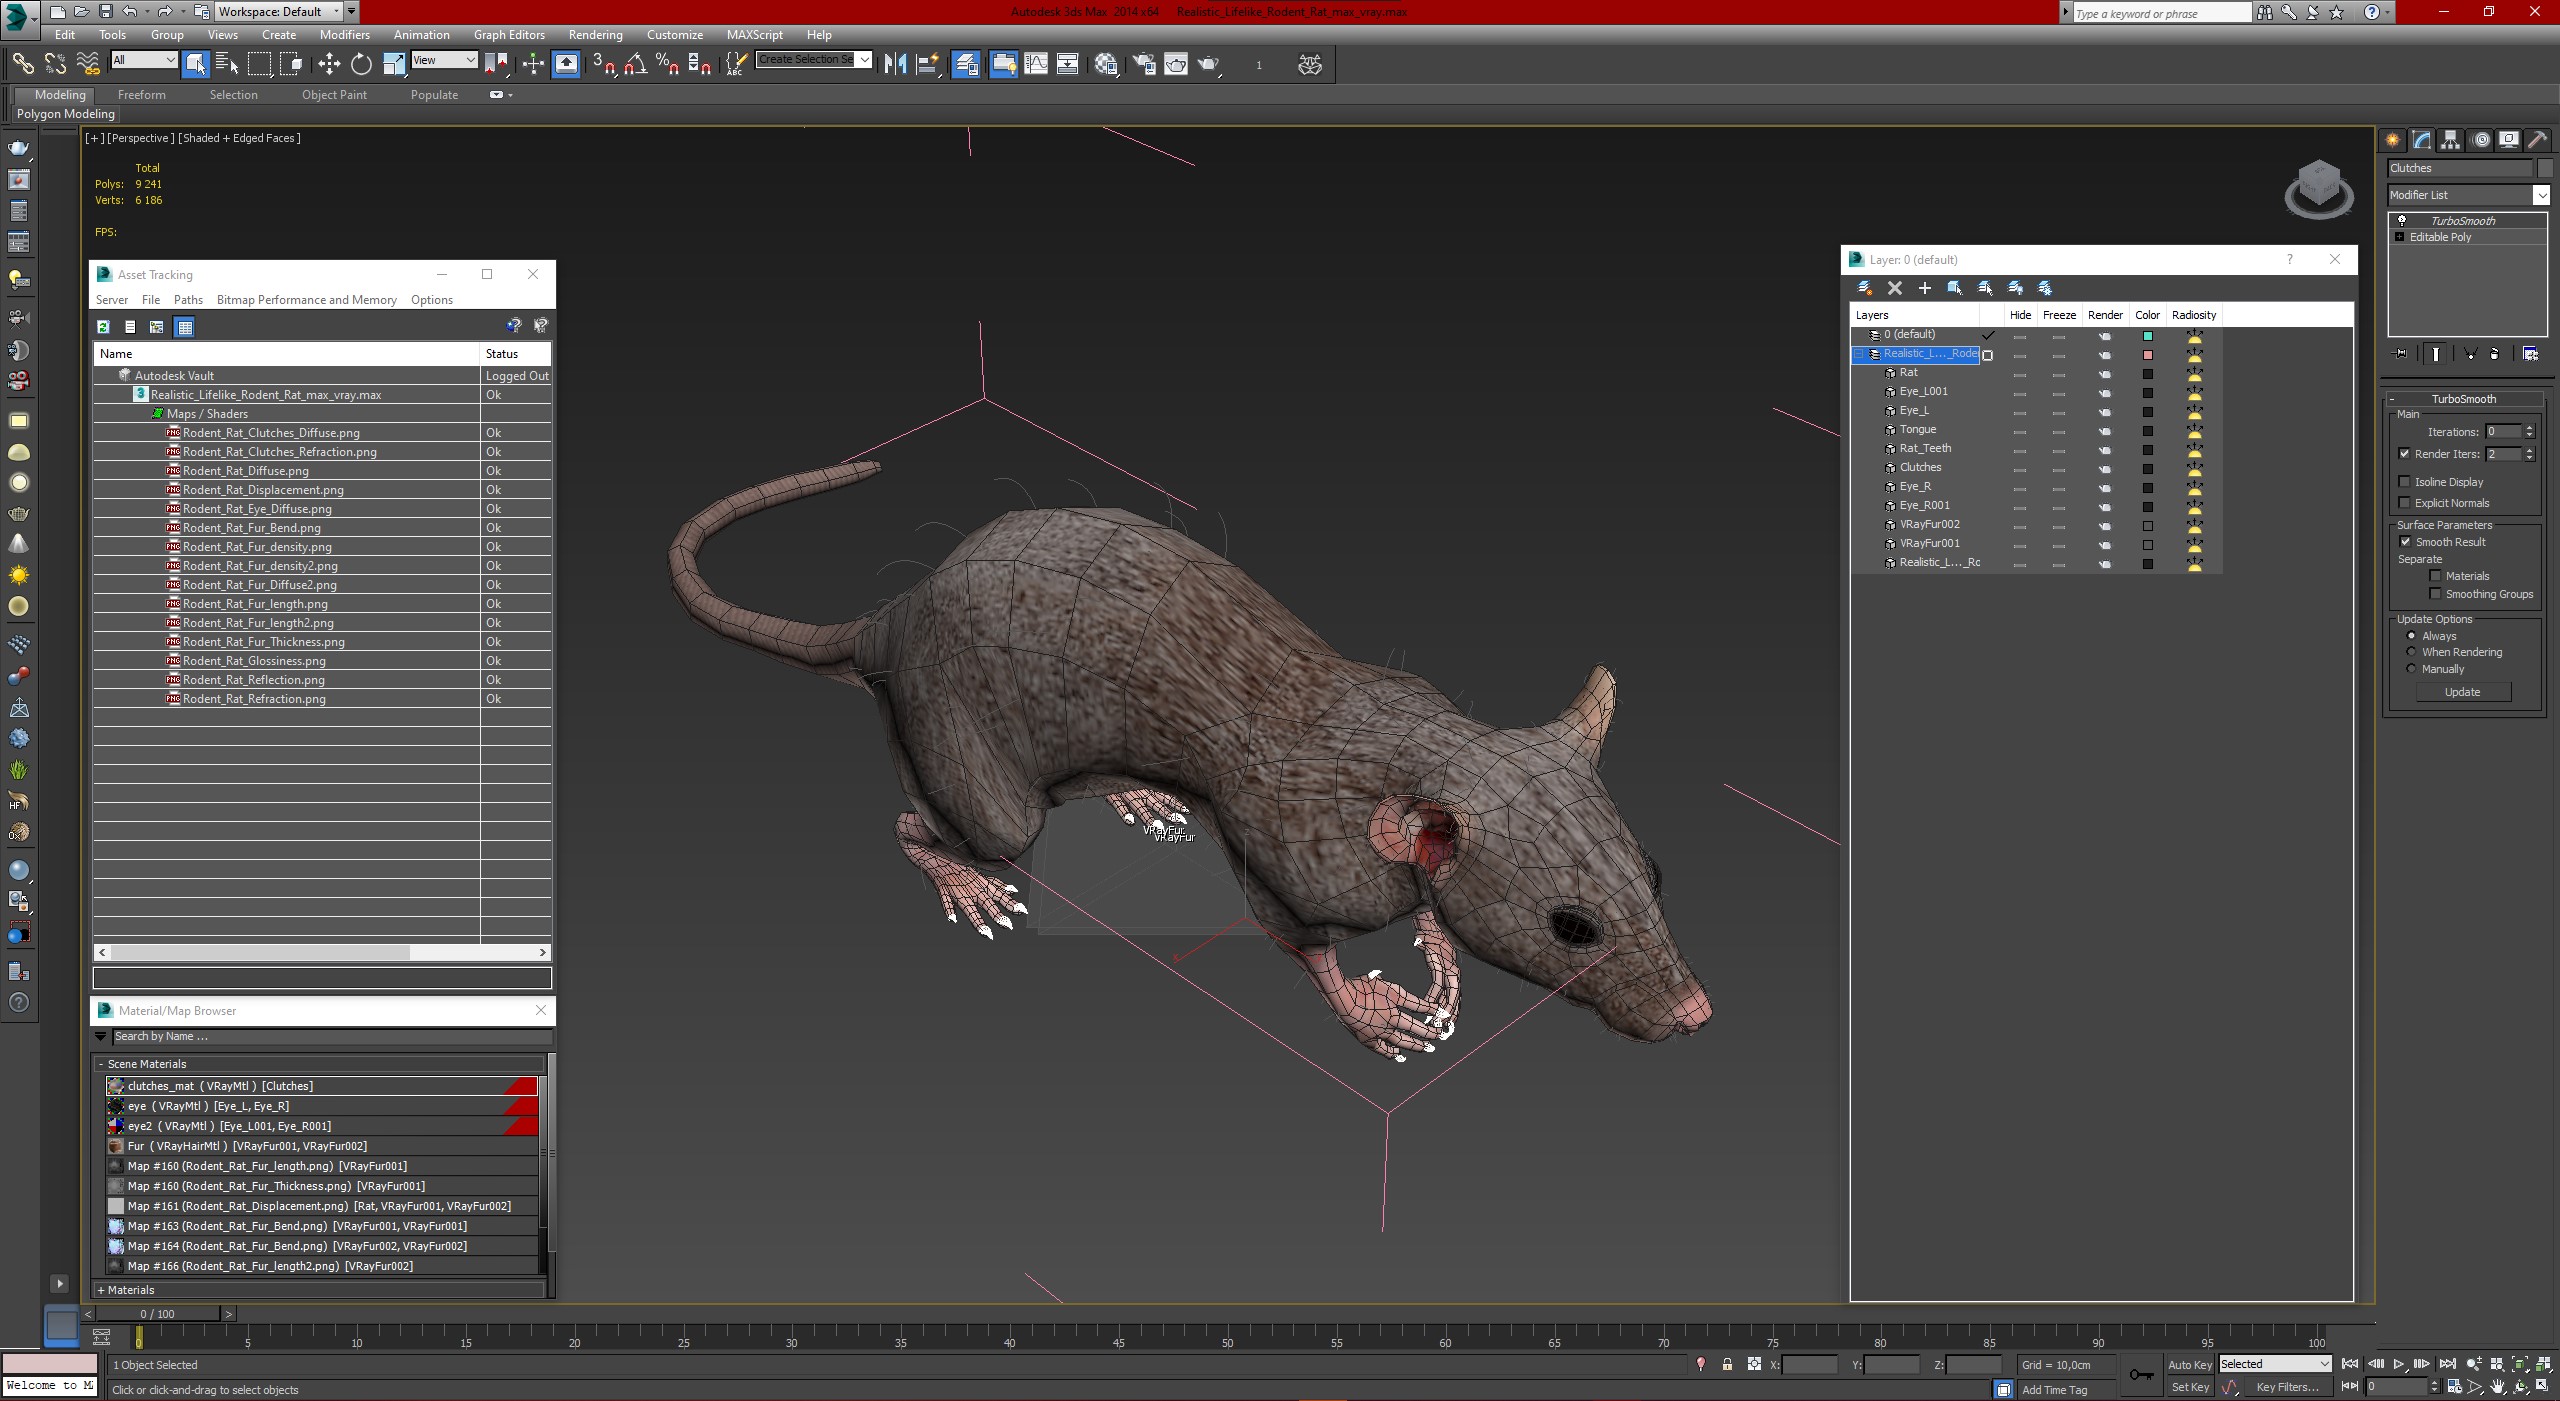Add selected objects to layer plus icon

tap(1925, 288)
